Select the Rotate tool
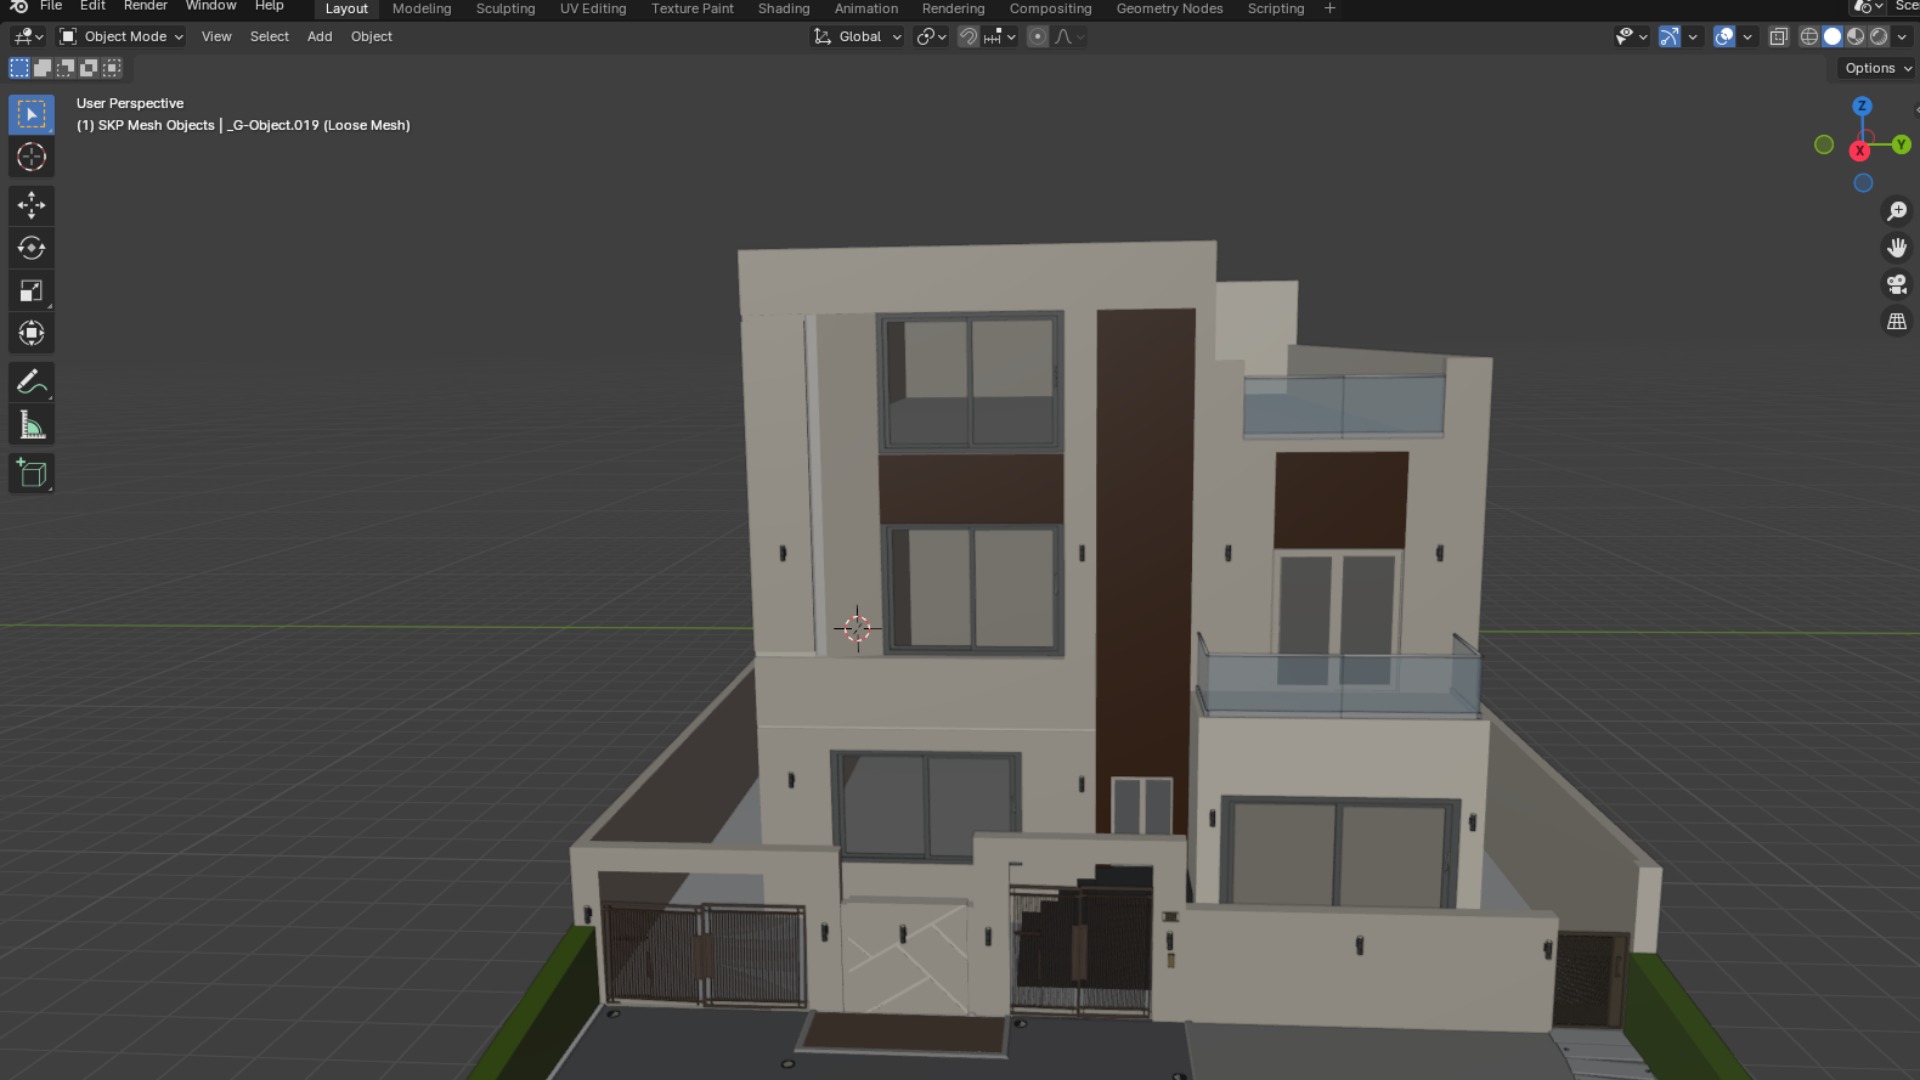Viewport: 1920px width, 1080px height. click(x=31, y=248)
